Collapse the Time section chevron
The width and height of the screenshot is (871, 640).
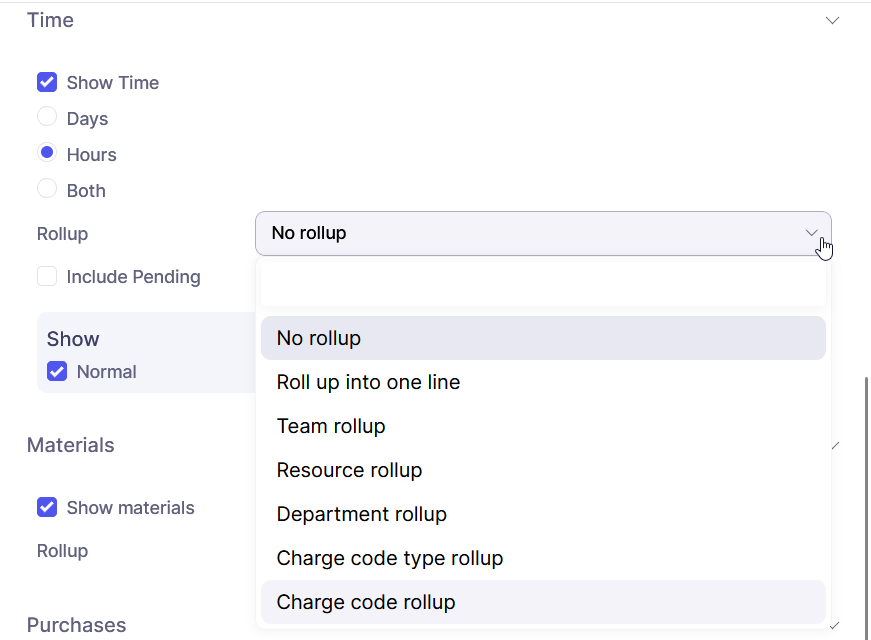pos(832,21)
